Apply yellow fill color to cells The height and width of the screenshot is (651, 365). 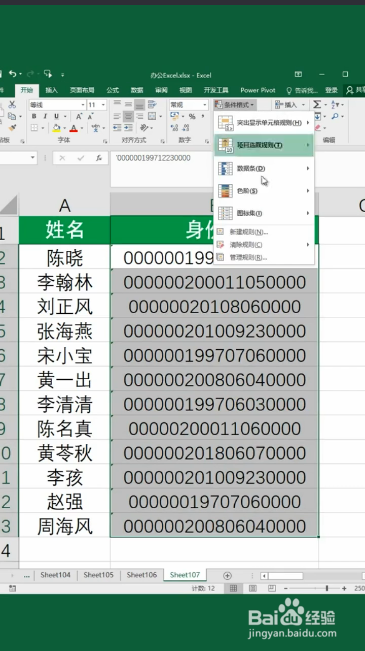coord(56,128)
